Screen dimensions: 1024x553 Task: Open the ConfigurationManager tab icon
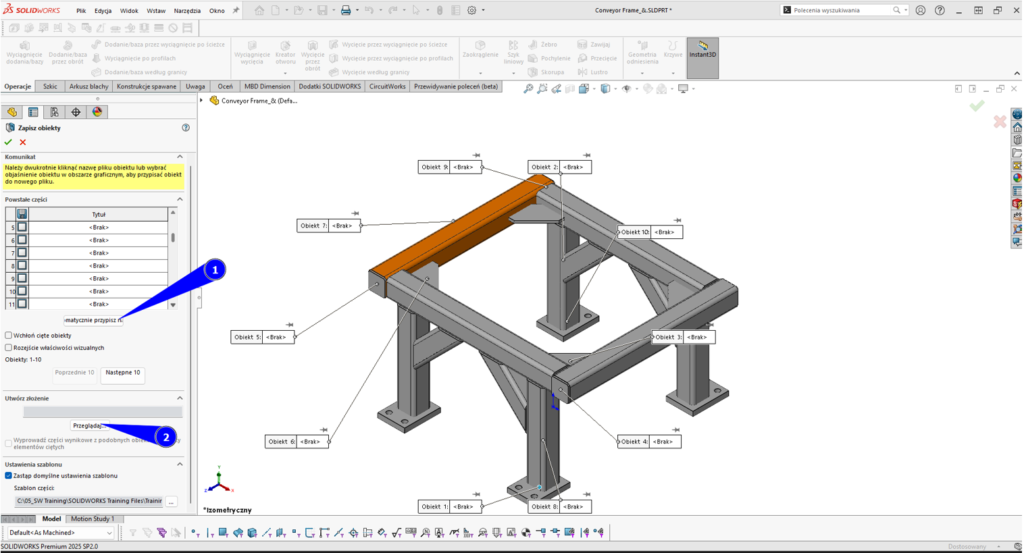click(x=54, y=112)
